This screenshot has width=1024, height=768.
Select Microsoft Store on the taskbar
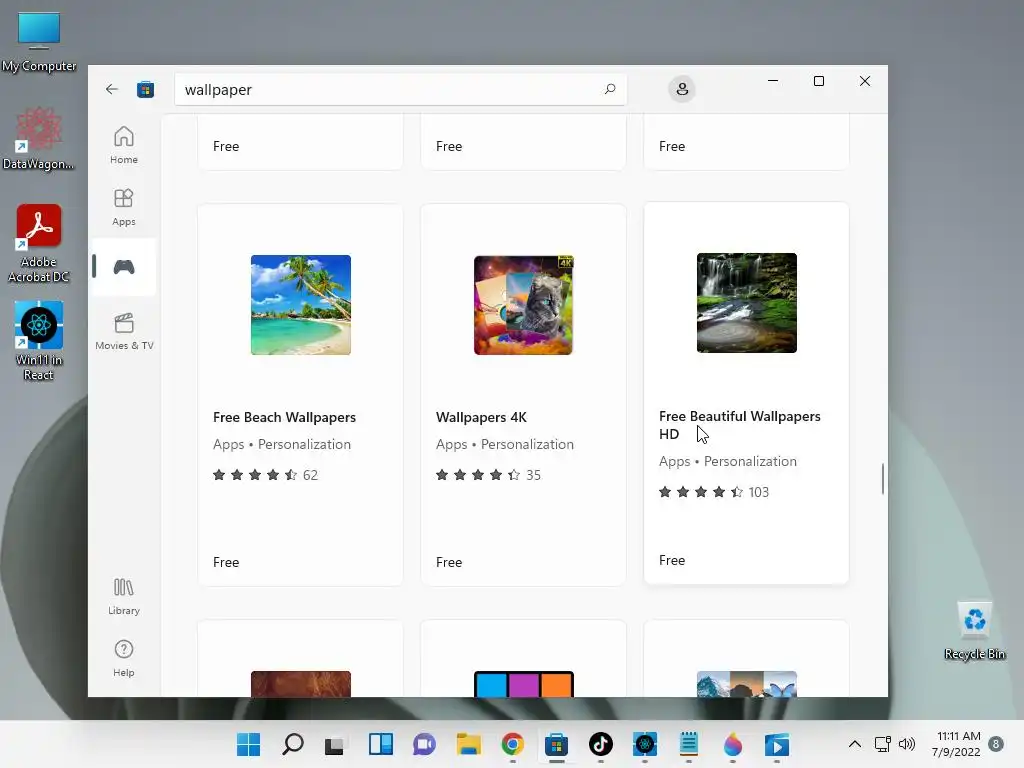coord(556,744)
